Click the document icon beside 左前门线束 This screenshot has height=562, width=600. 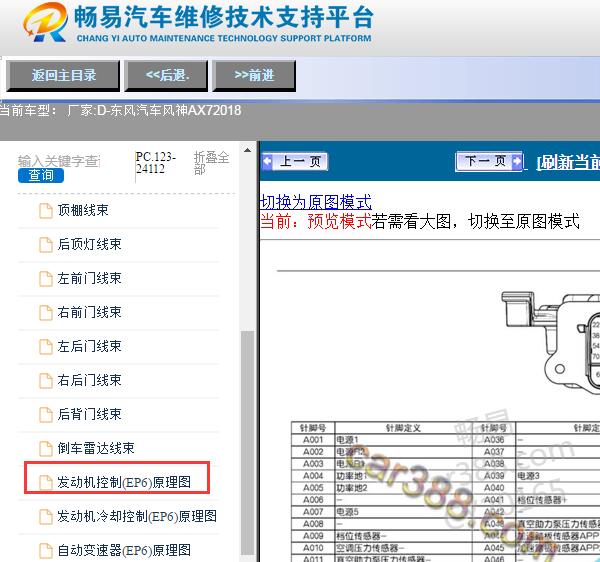click(x=46, y=279)
